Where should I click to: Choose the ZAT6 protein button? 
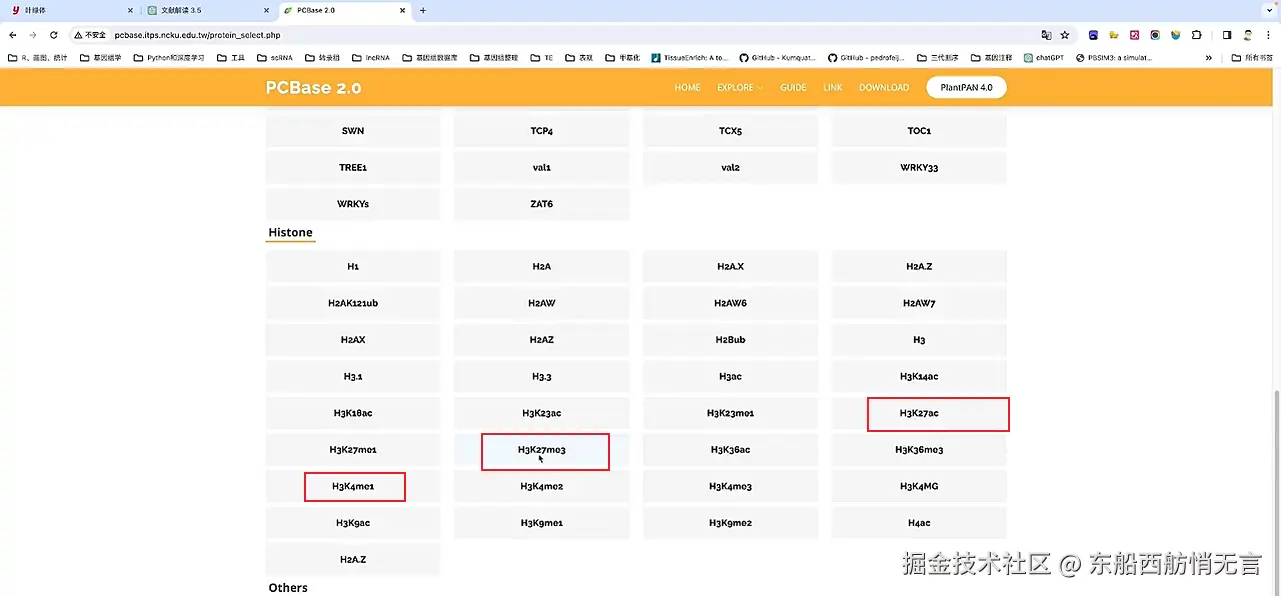click(542, 204)
